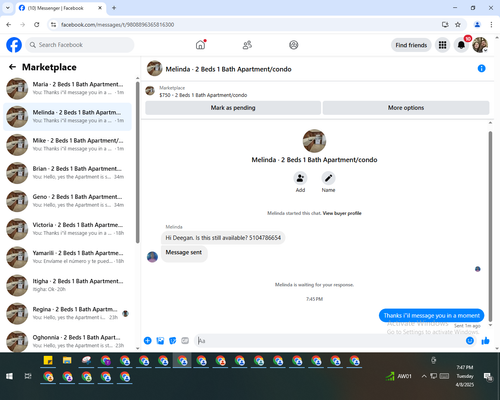This screenshot has width=500, height=400.
Task: Open Maria conversation
Action: (67, 88)
